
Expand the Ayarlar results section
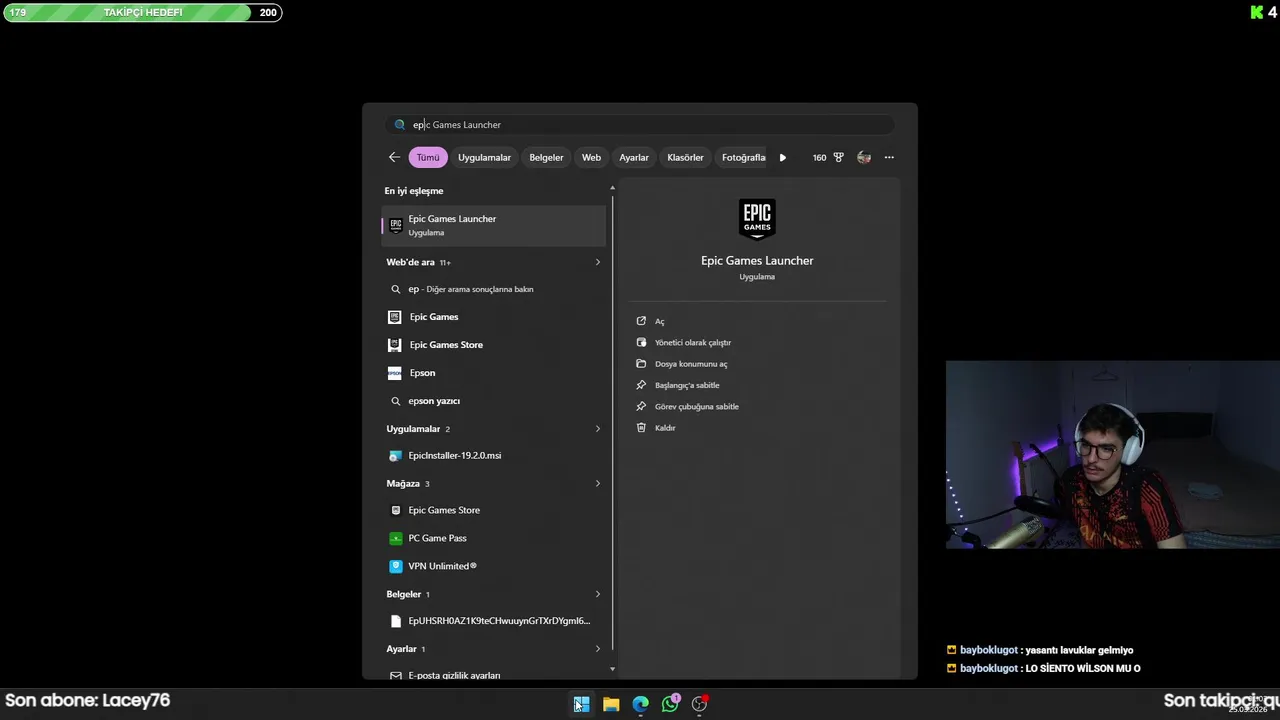[x=598, y=649]
